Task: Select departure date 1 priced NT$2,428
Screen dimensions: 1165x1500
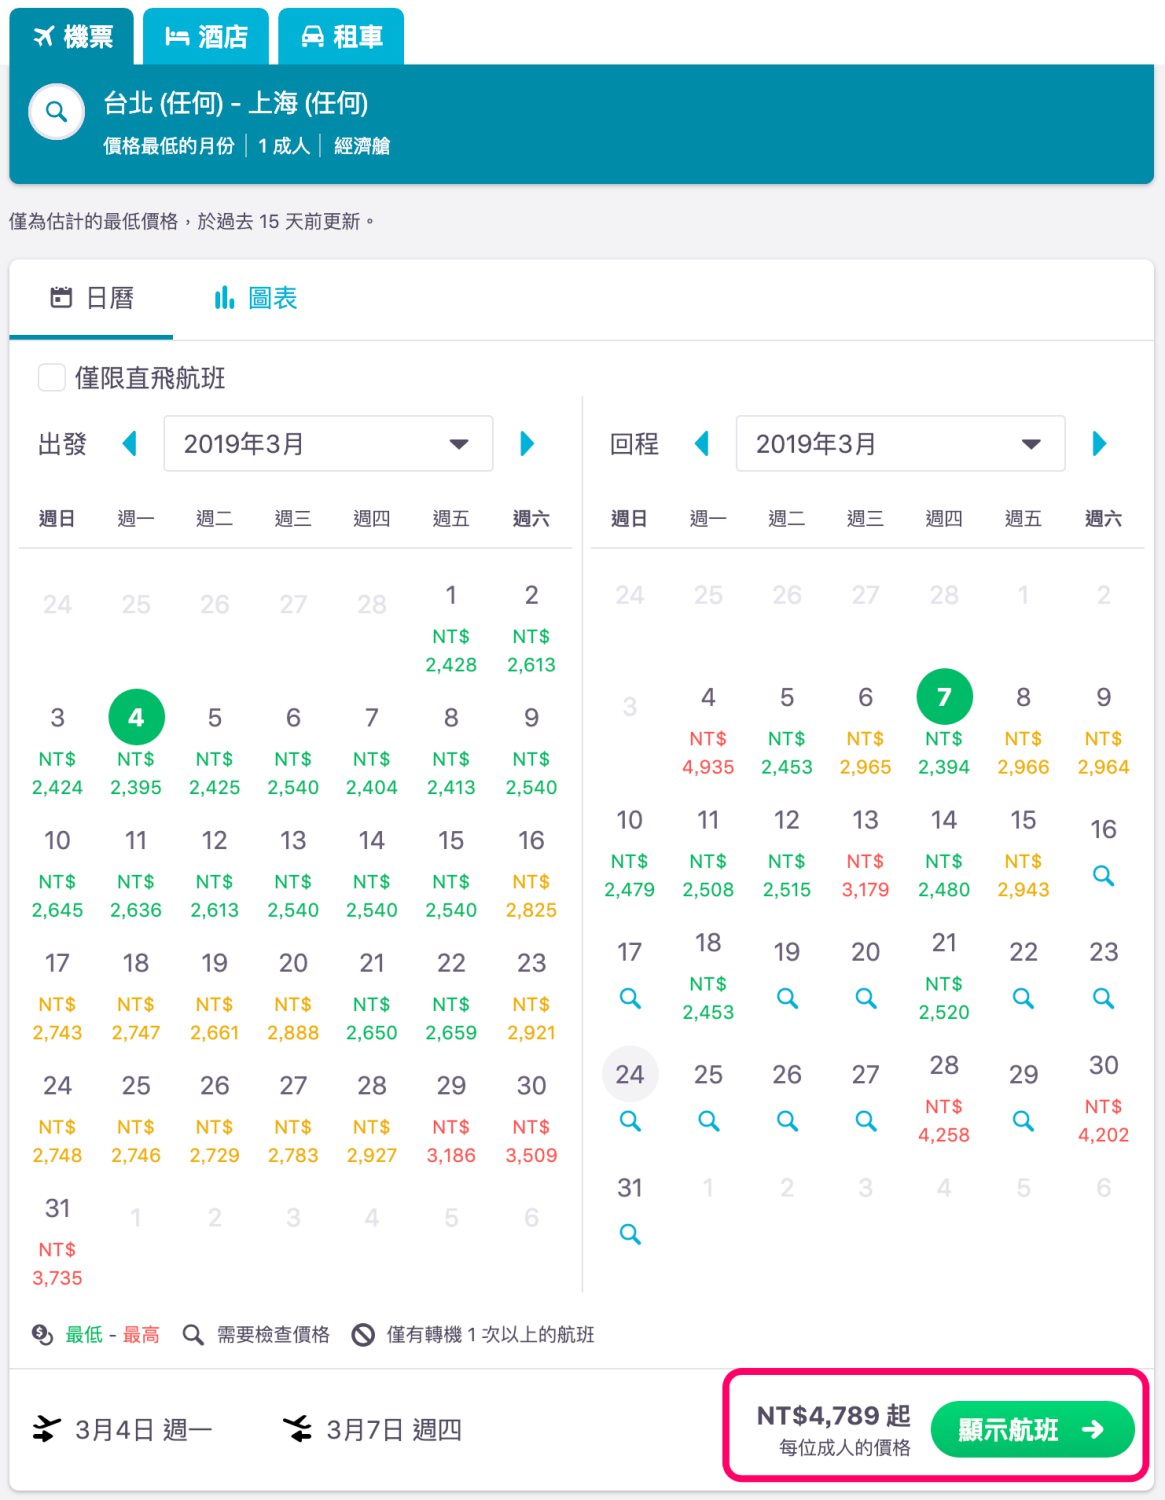Action: (451, 629)
